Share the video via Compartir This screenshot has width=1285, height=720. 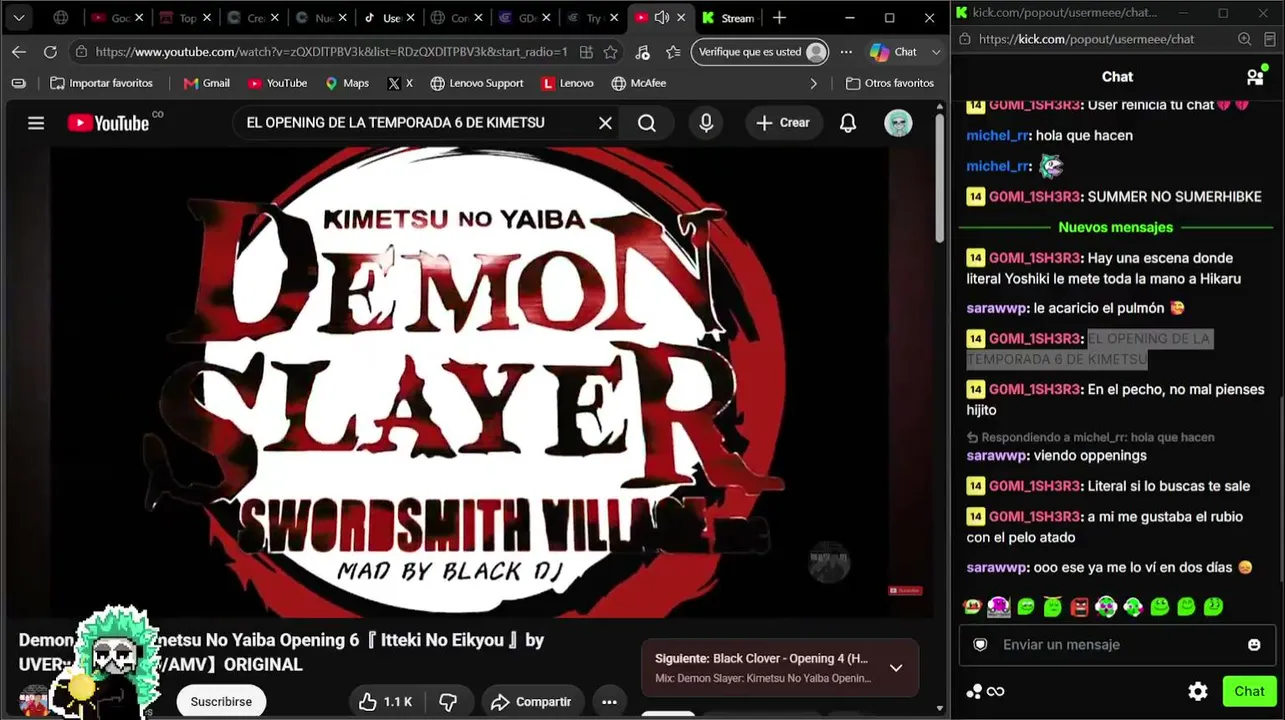pos(531,702)
